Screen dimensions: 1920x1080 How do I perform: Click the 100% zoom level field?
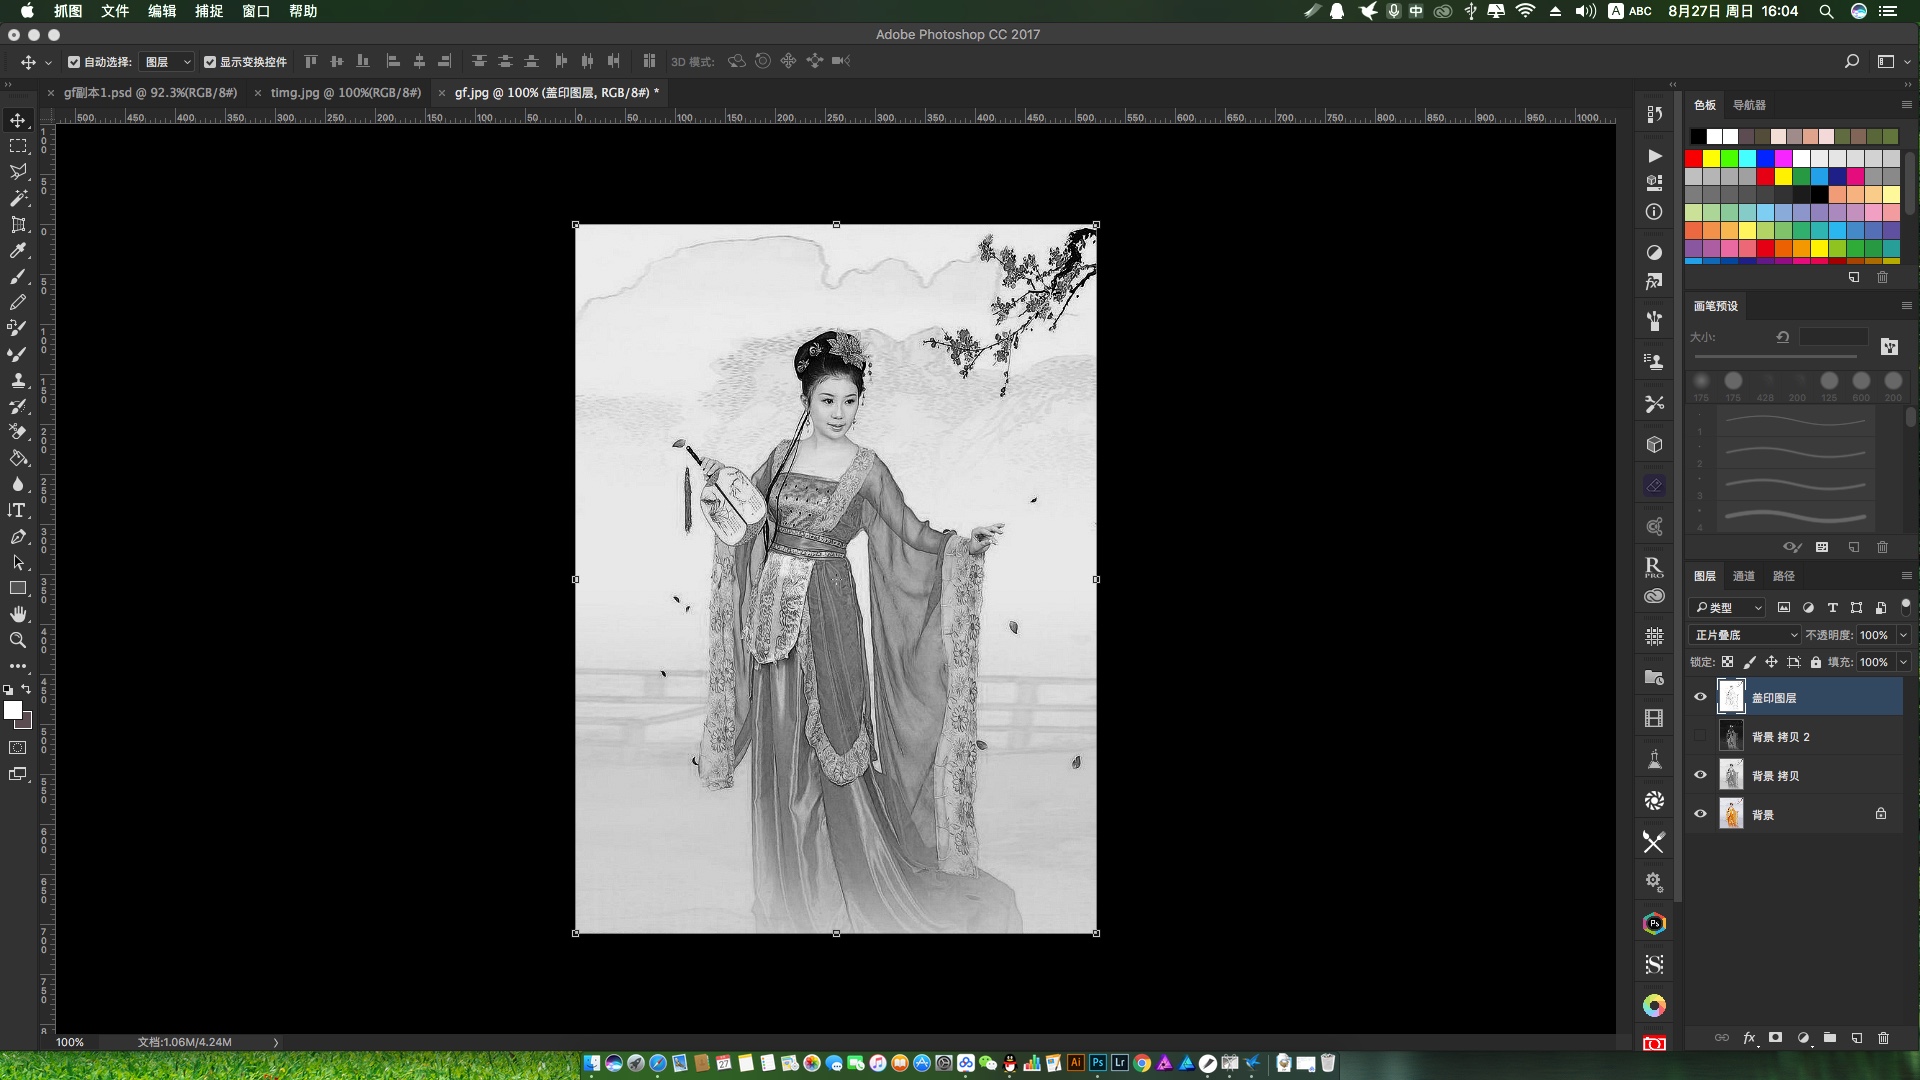(70, 1042)
